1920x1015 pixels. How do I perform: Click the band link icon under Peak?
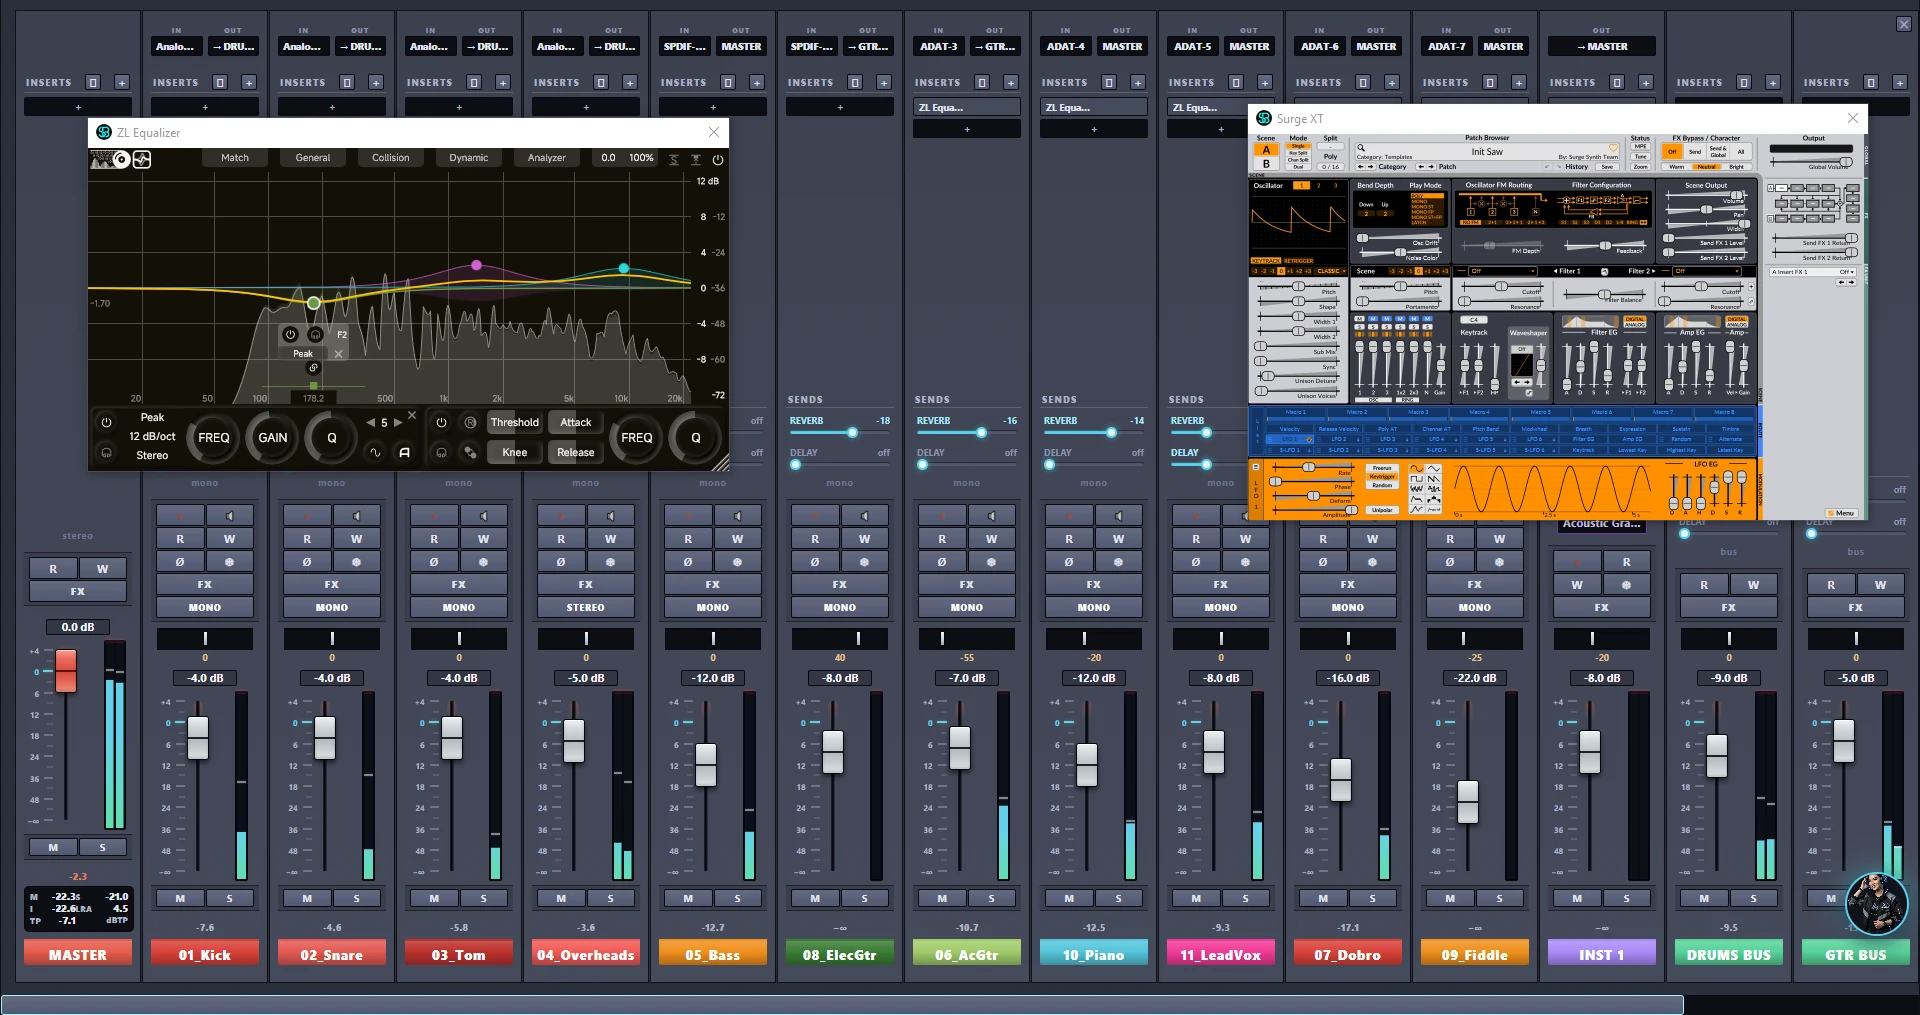coord(313,368)
